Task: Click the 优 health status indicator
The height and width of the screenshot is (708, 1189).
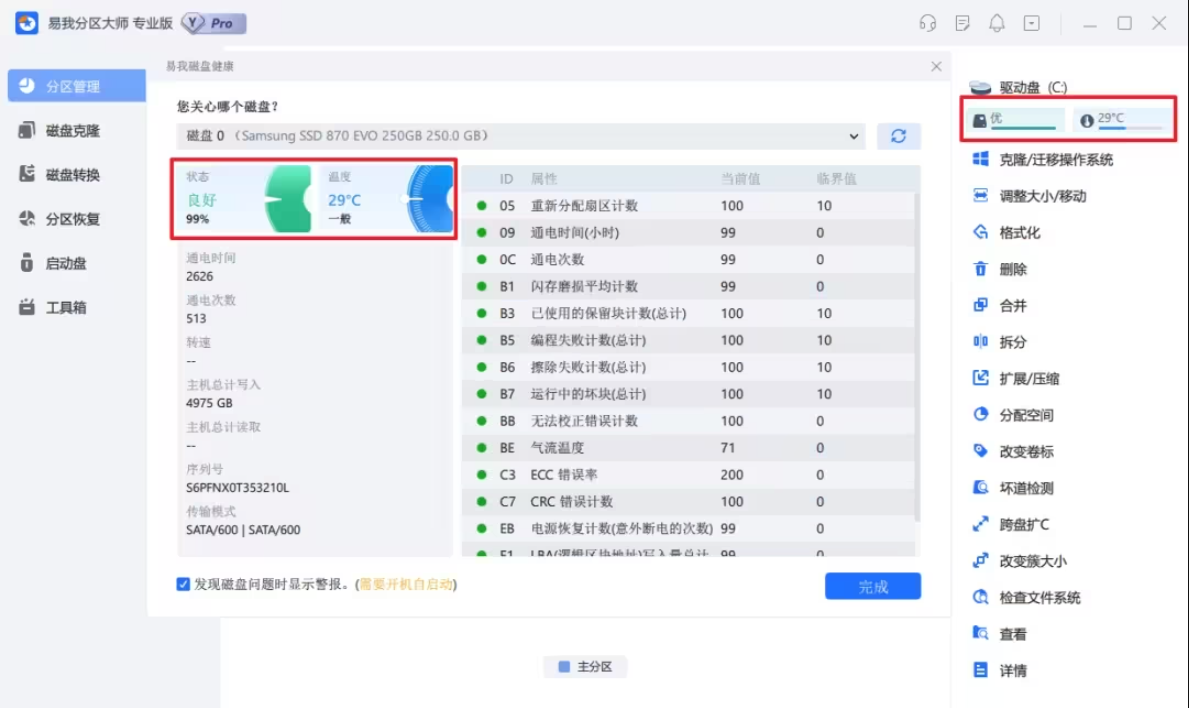Action: click(1015, 119)
